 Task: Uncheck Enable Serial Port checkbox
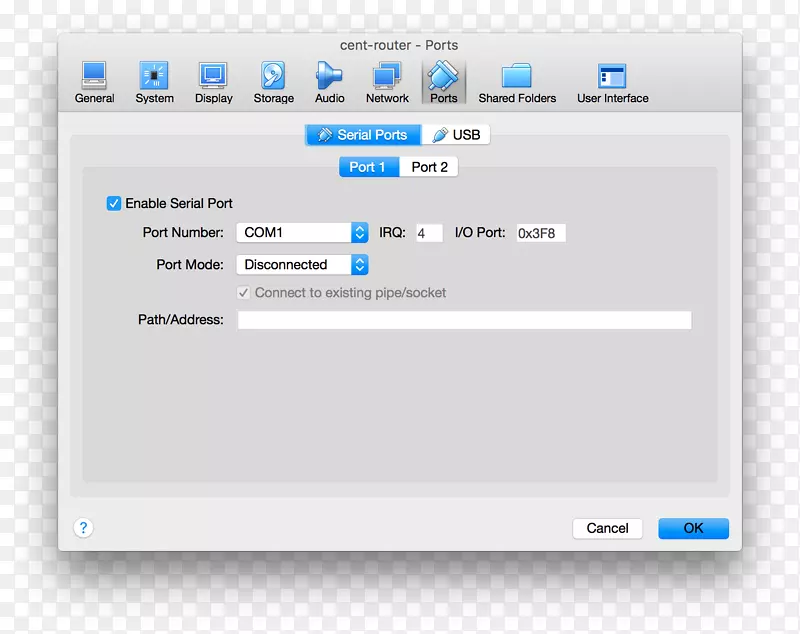(x=114, y=203)
